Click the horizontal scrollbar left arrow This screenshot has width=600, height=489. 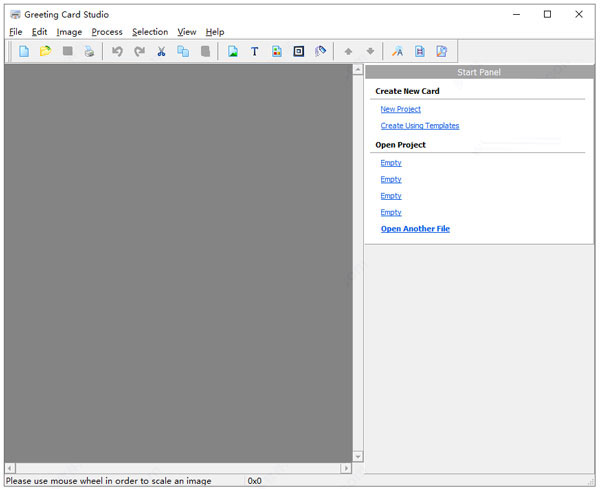pos(10,468)
